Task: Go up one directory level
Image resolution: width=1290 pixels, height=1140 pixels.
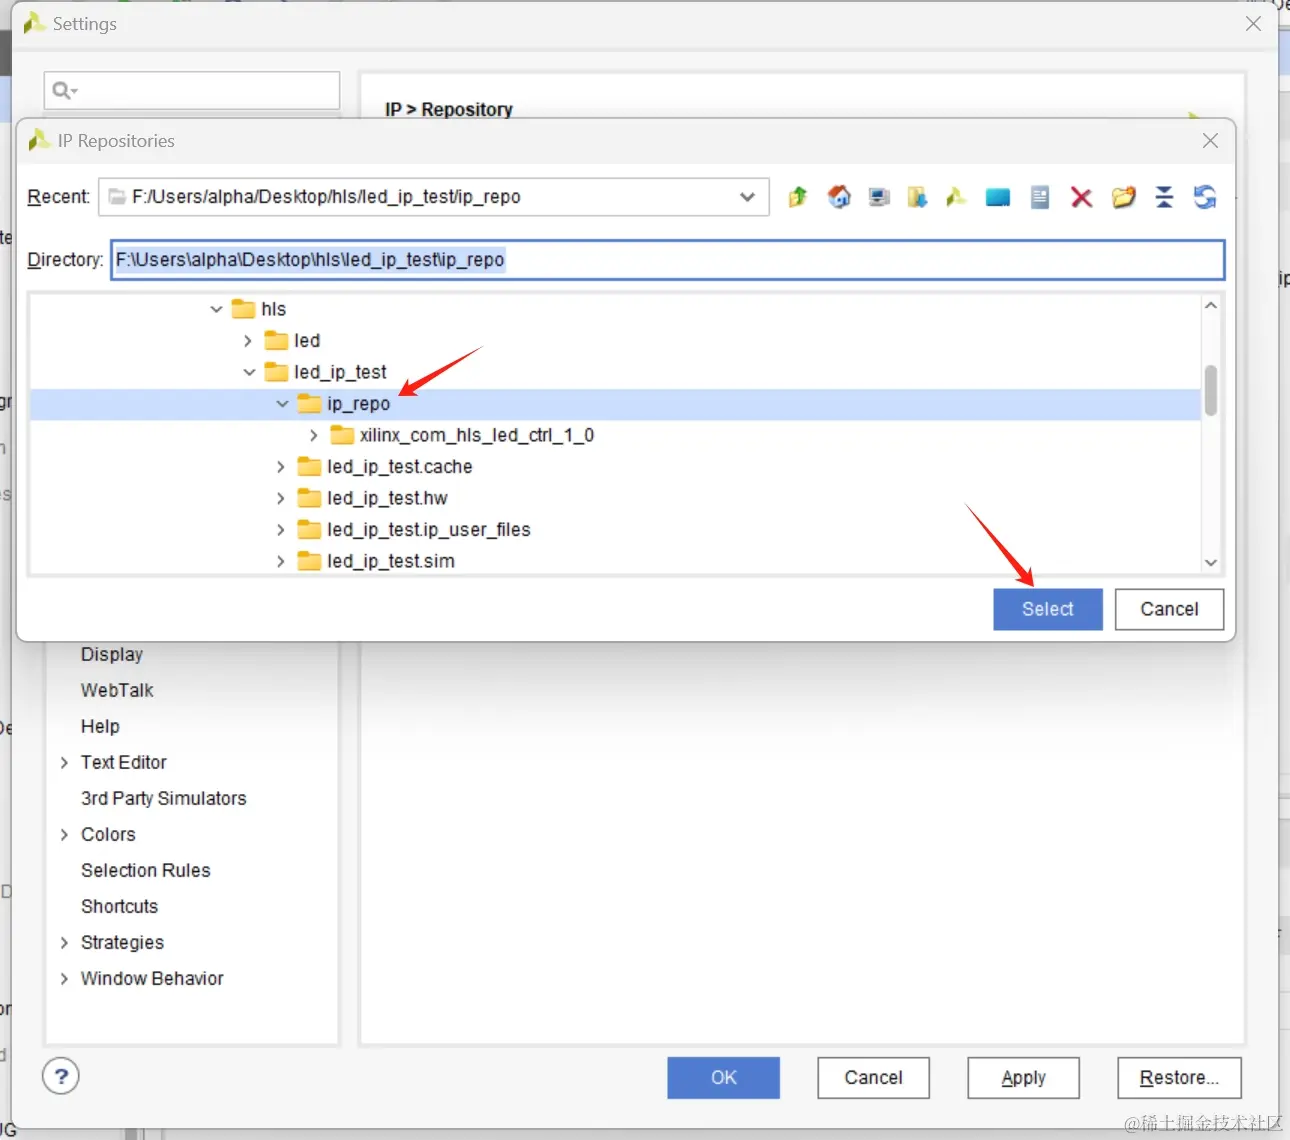Action: coord(797,197)
